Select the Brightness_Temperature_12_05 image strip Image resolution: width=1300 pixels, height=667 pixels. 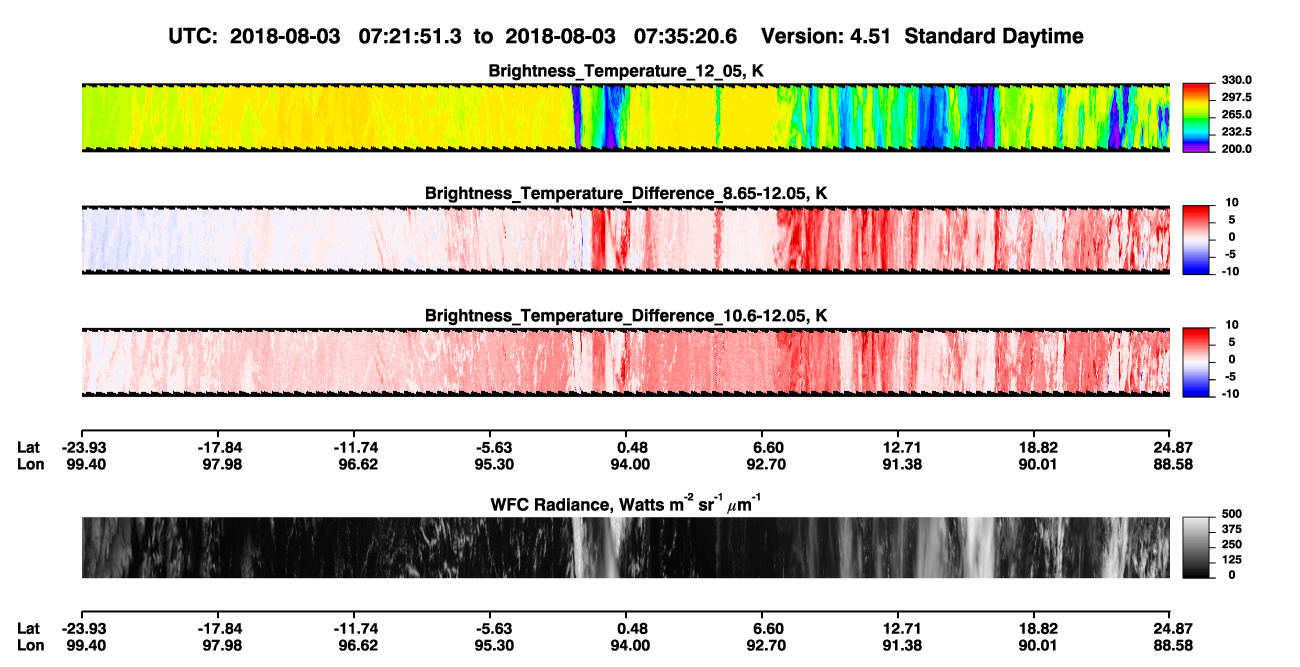(x=625, y=117)
